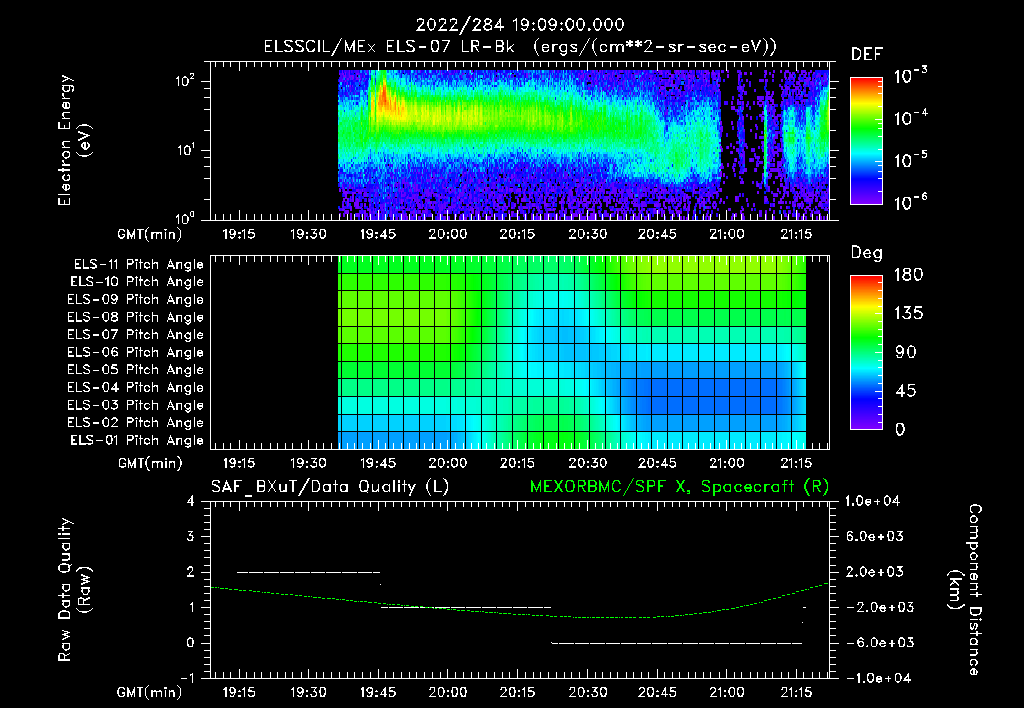Click the 10^1 tick on energy axis
The height and width of the screenshot is (708, 1024).
point(185,150)
